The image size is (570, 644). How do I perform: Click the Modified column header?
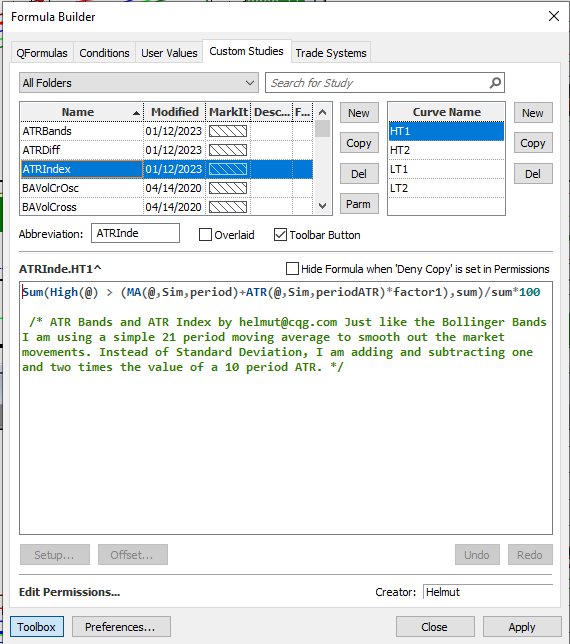pos(175,112)
